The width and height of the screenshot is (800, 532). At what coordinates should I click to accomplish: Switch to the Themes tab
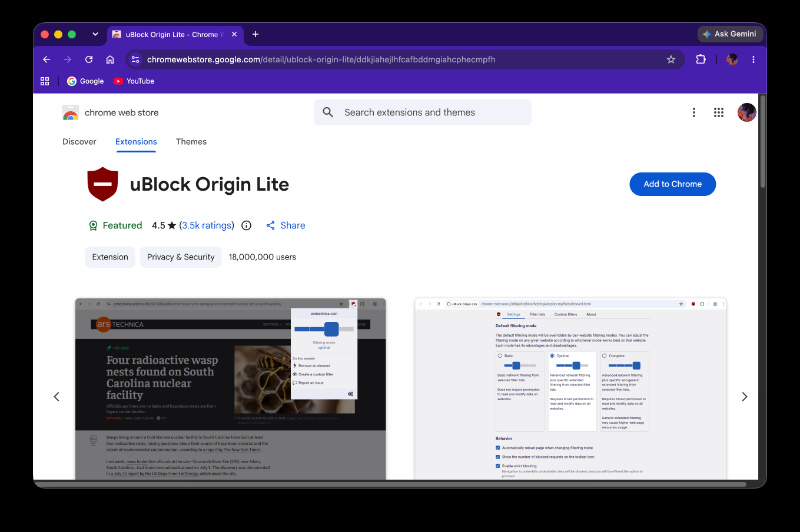click(191, 142)
